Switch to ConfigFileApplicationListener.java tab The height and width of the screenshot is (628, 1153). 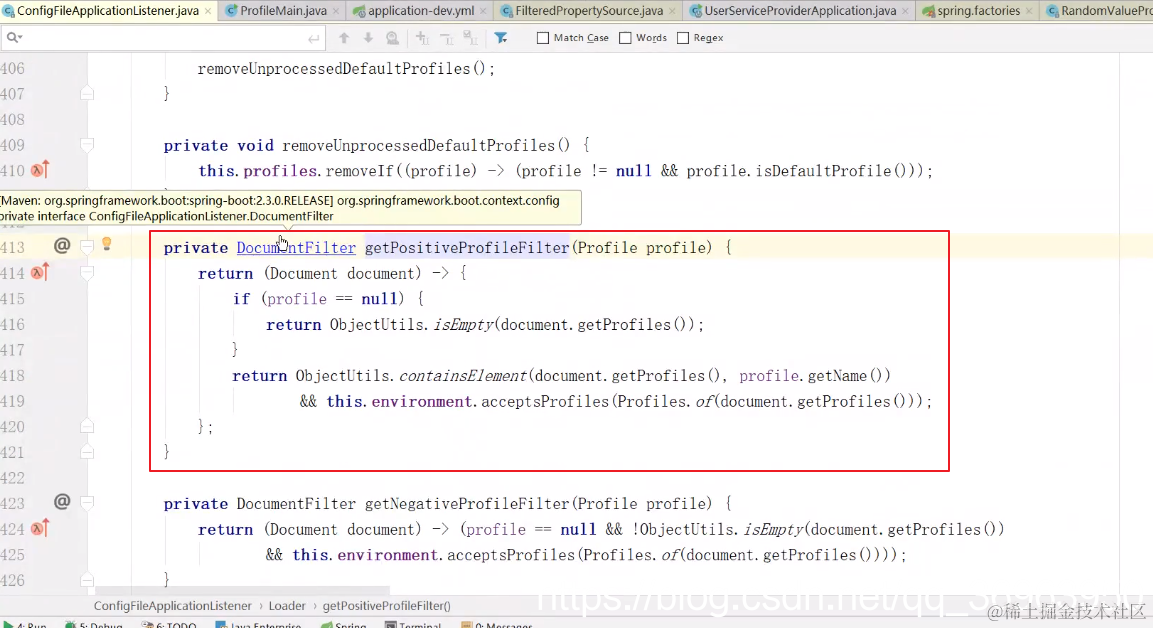pyautogui.click(x=107, y=11)
